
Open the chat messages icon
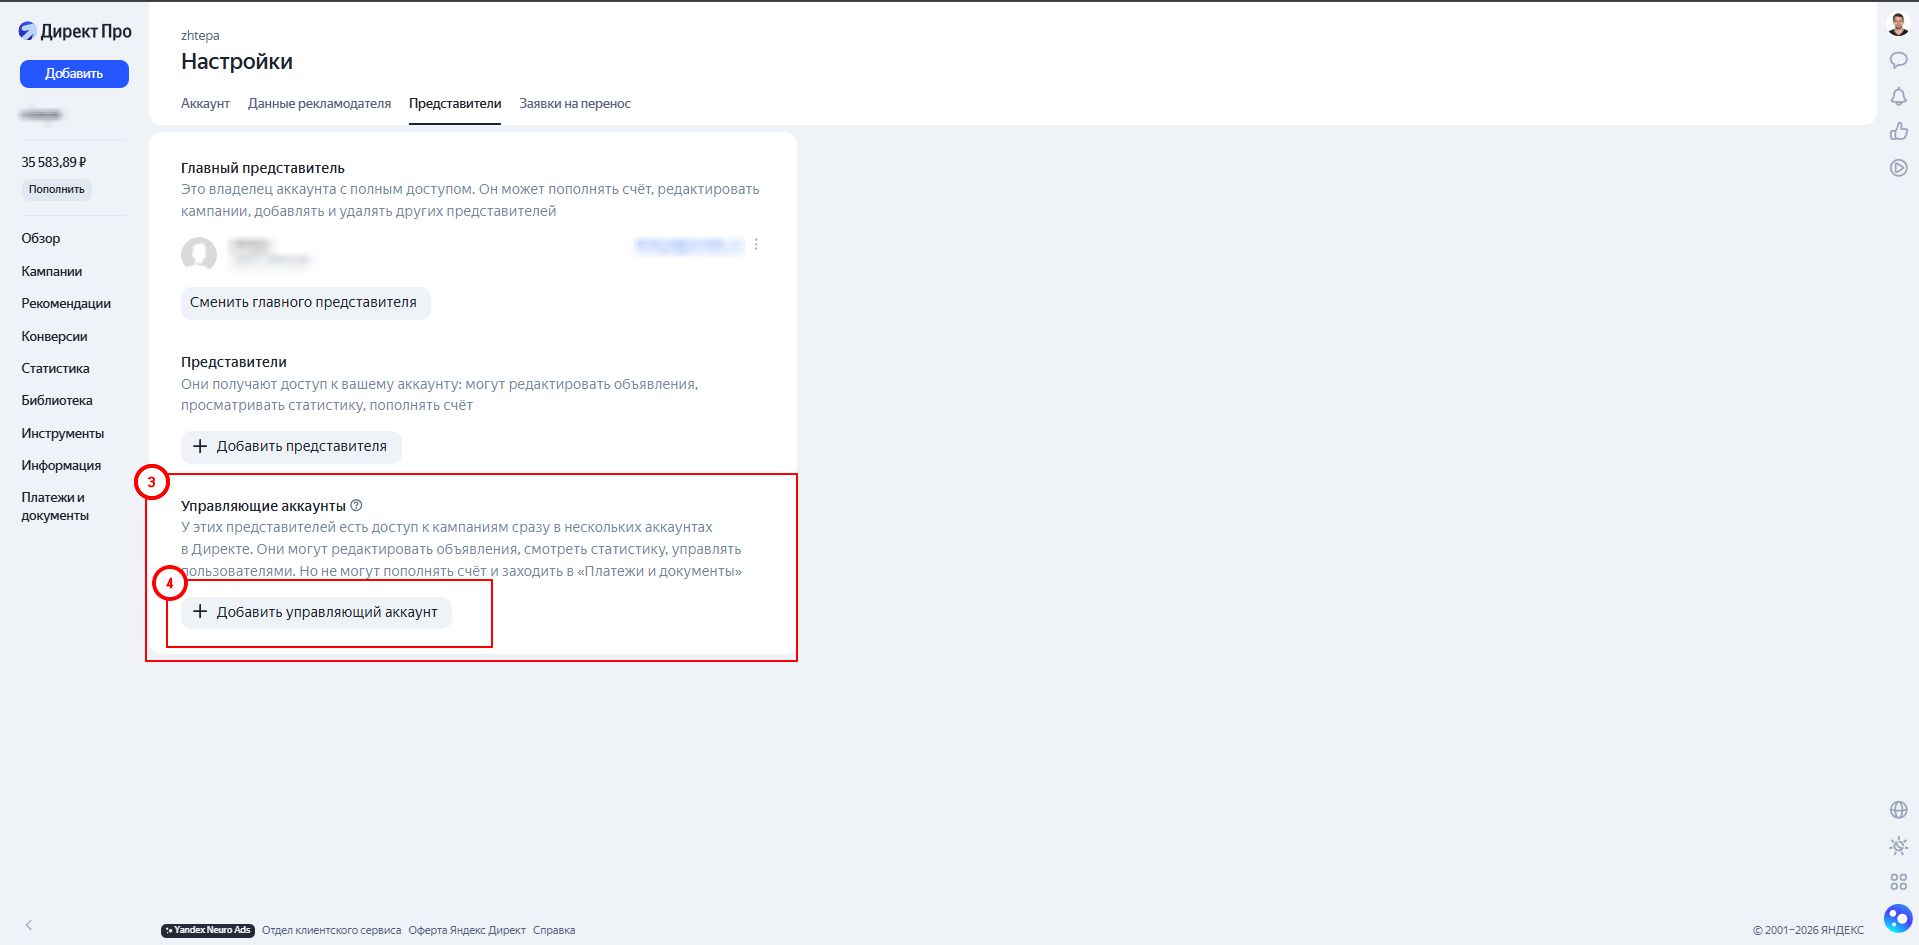pyautogui.click(x=1898, y=60)
